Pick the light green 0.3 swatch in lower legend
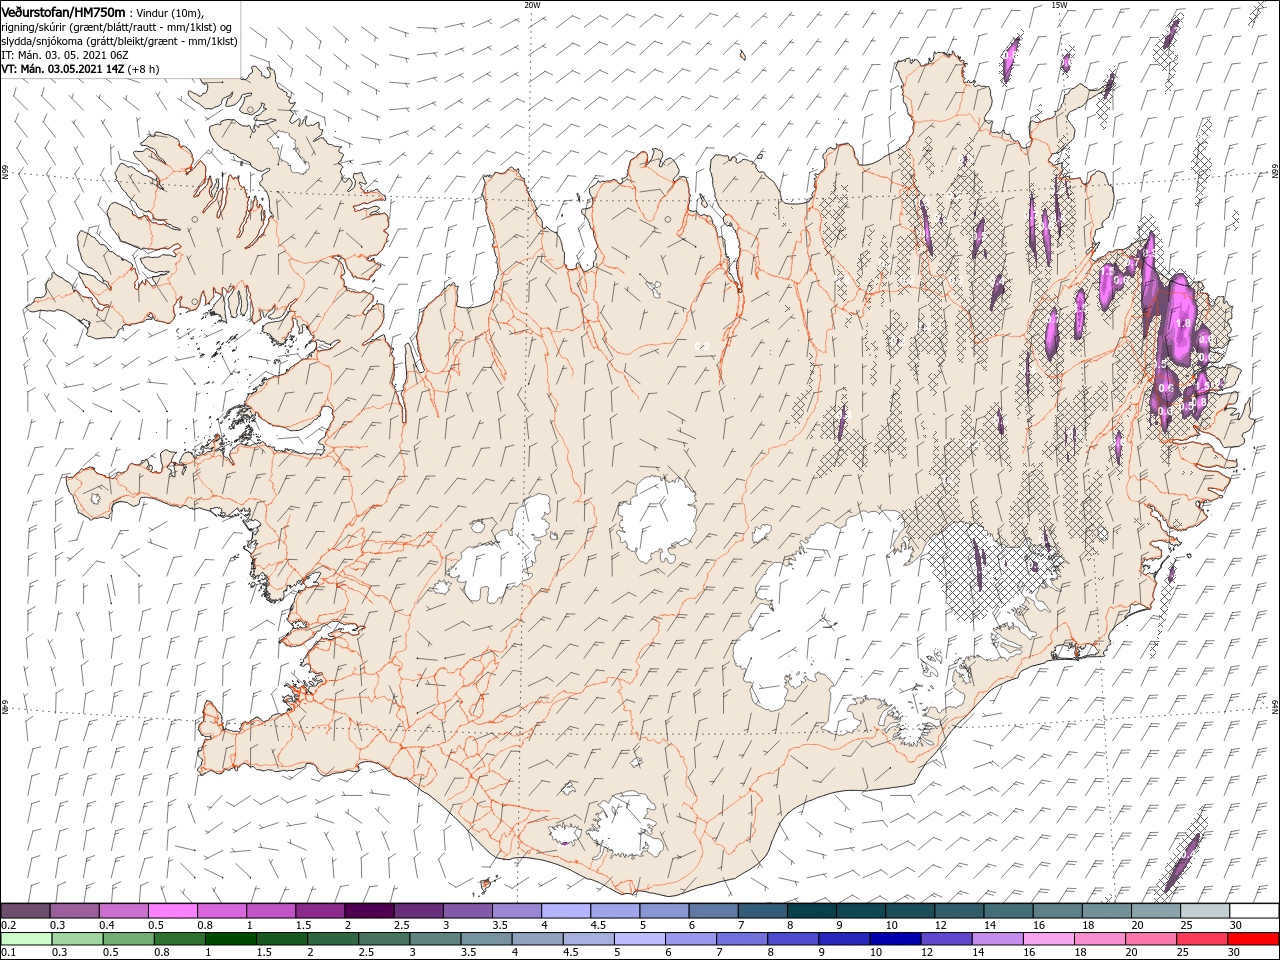The image size is (1280, 960). [77, 939]
